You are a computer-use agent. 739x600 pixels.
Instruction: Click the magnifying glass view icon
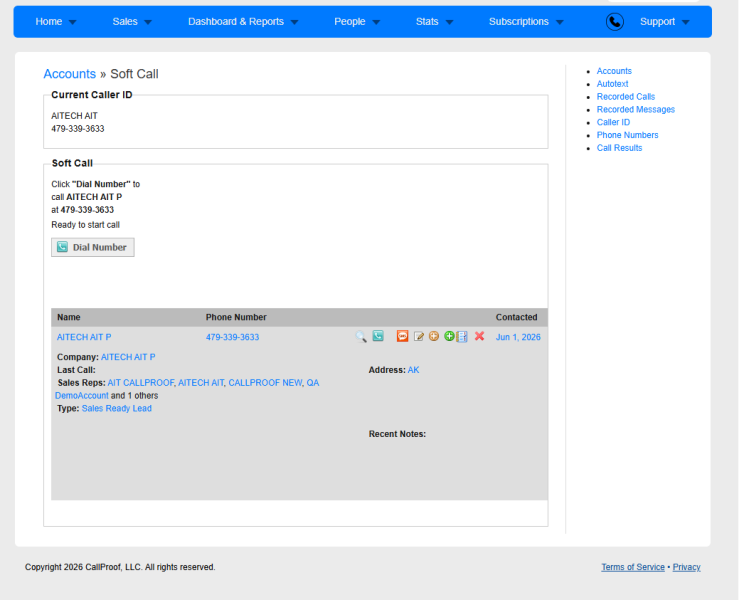361,337
